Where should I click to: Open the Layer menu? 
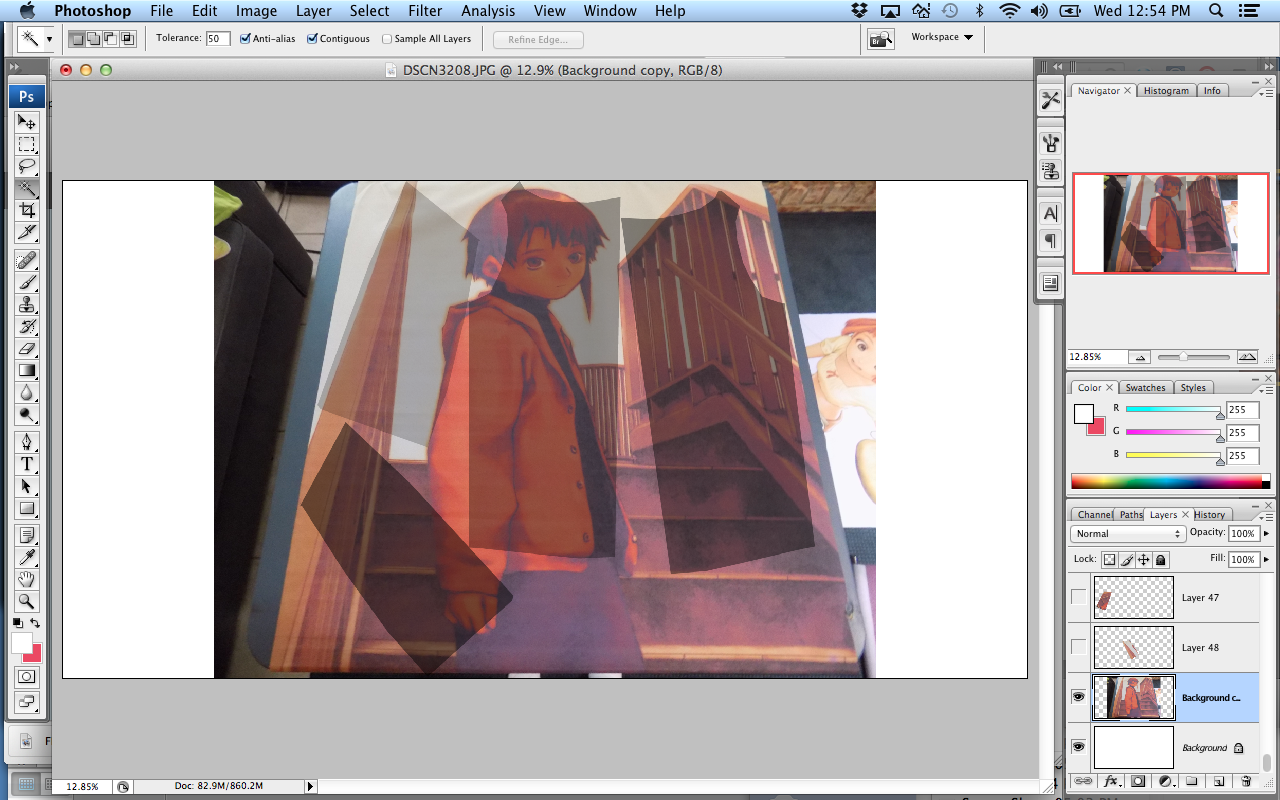click(314, 11)
